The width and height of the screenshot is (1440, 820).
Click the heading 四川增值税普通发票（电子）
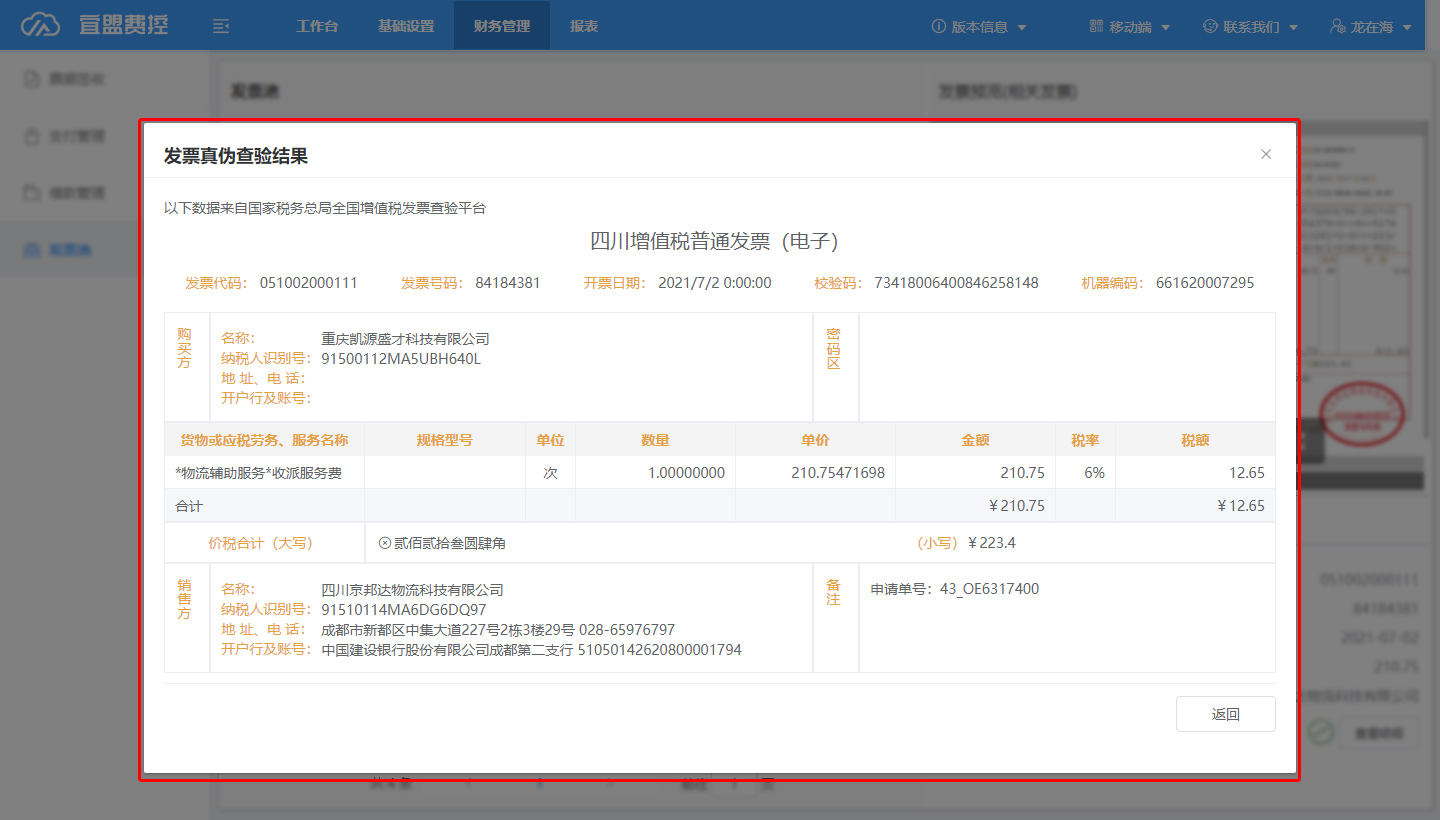click(x=714, y=241)
